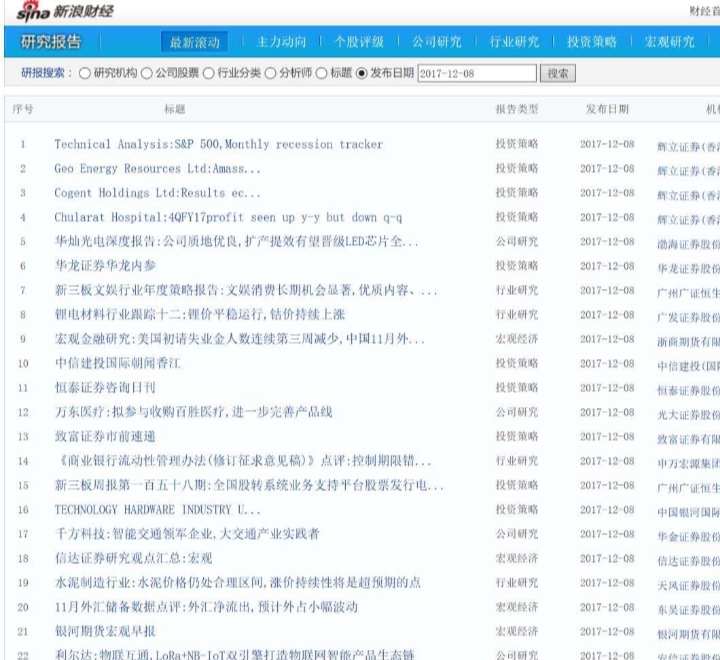Choose the 标题 search option
Viewport: 720px width, 660px height.
321,74
